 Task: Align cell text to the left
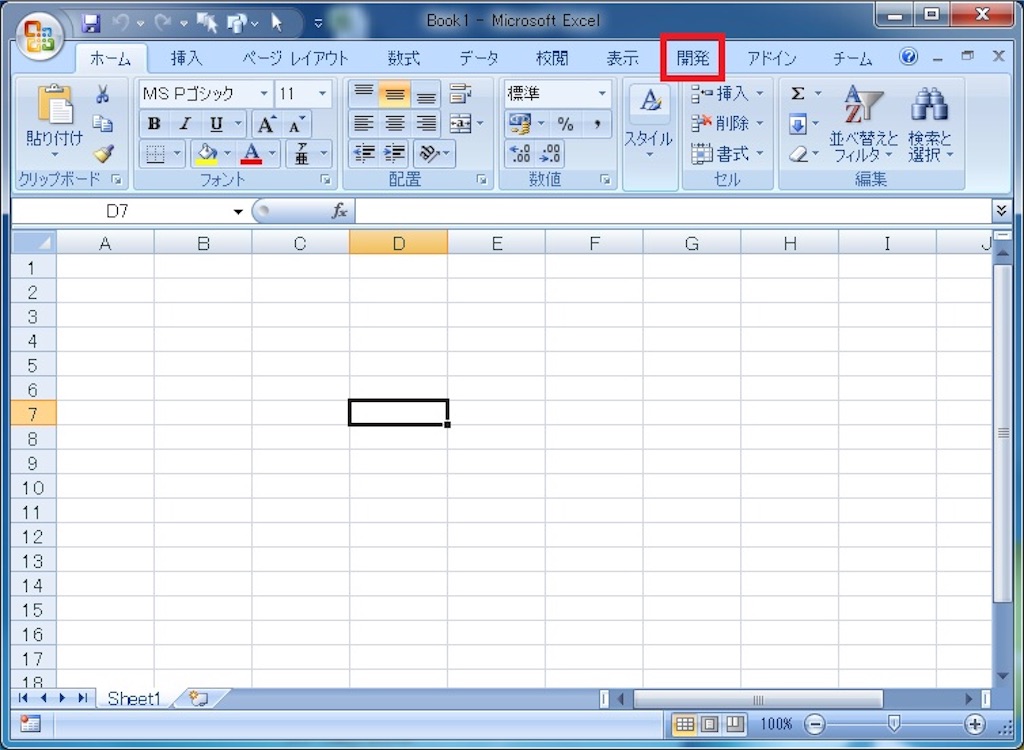coord(364,123)
